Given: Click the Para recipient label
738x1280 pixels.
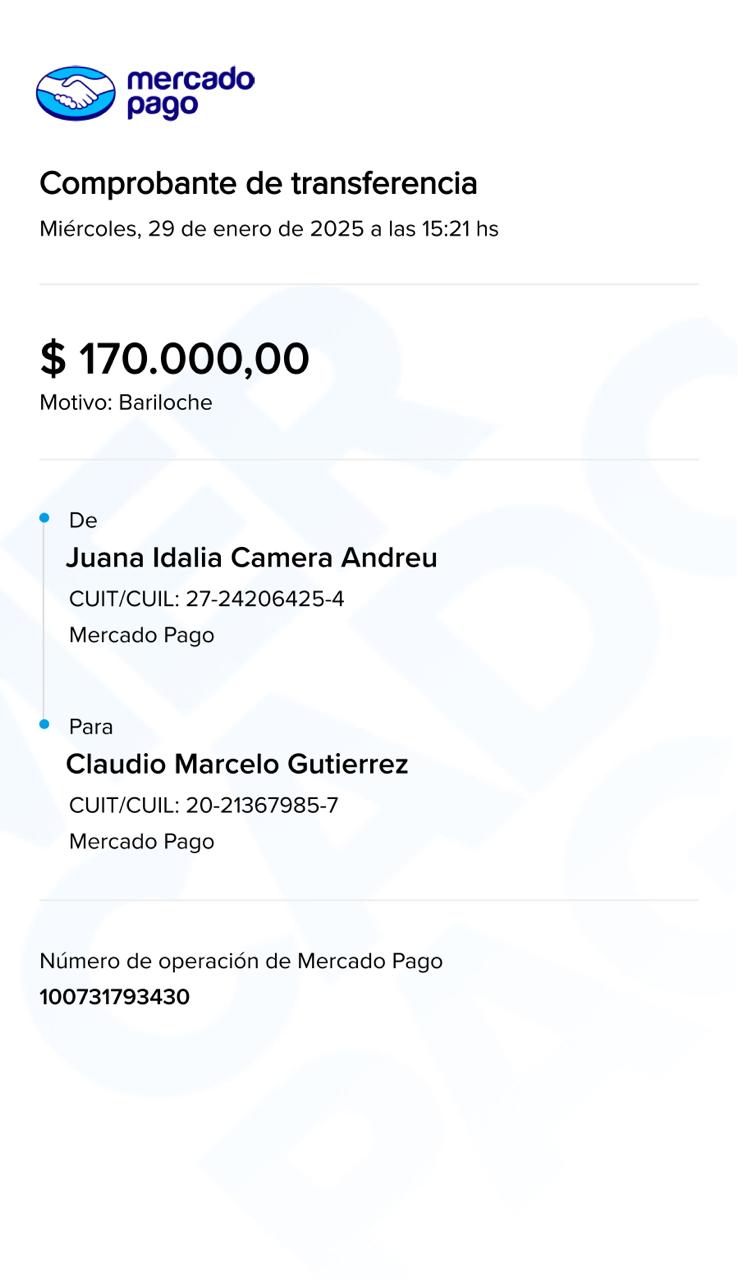Looking at the screenshot, I should 91,726.
